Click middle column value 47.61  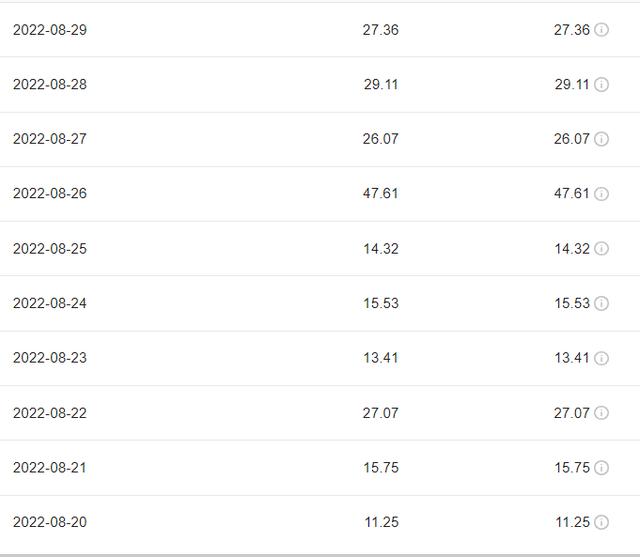pos(380,193)
